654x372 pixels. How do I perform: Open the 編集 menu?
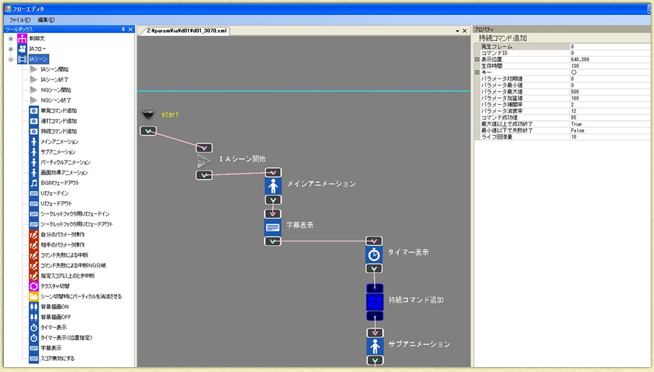[x=46, y=20]
